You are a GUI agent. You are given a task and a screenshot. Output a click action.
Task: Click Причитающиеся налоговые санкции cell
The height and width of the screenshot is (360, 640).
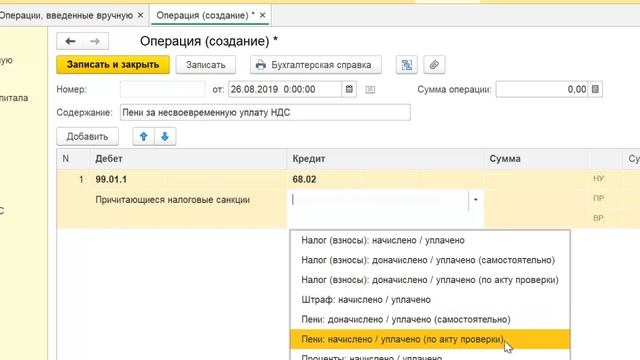coord(188,200)
